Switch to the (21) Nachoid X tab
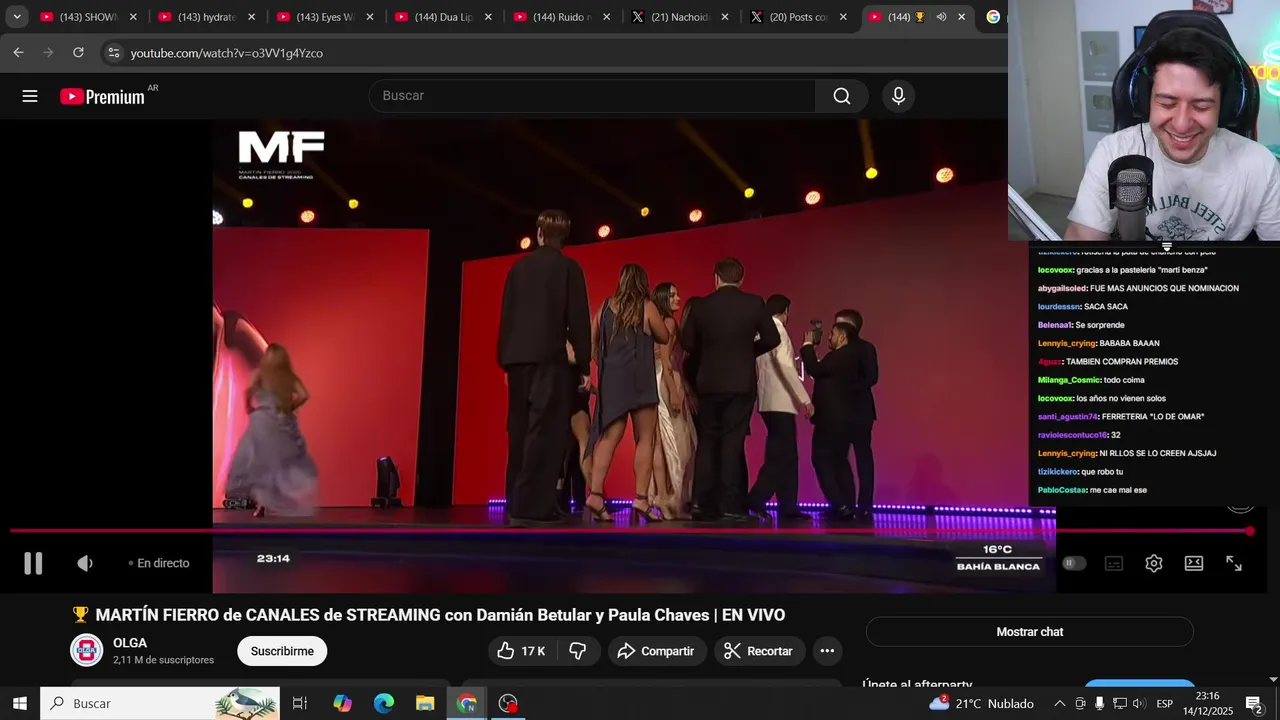The height and width of the screenshot is (720, 1280). (680, 17)
